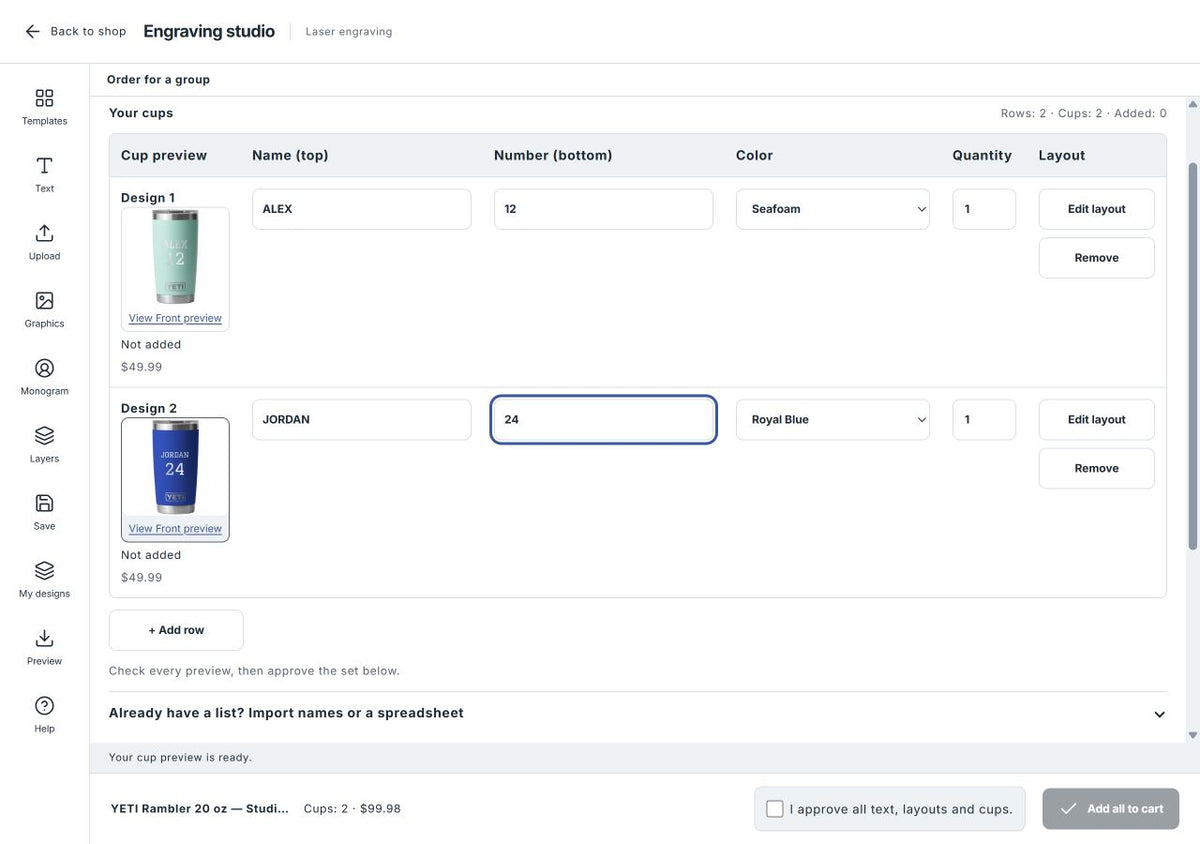The image size is (1200, 844).
Task: Check the approve all text checkbox
Action: [x=775, y=809]
